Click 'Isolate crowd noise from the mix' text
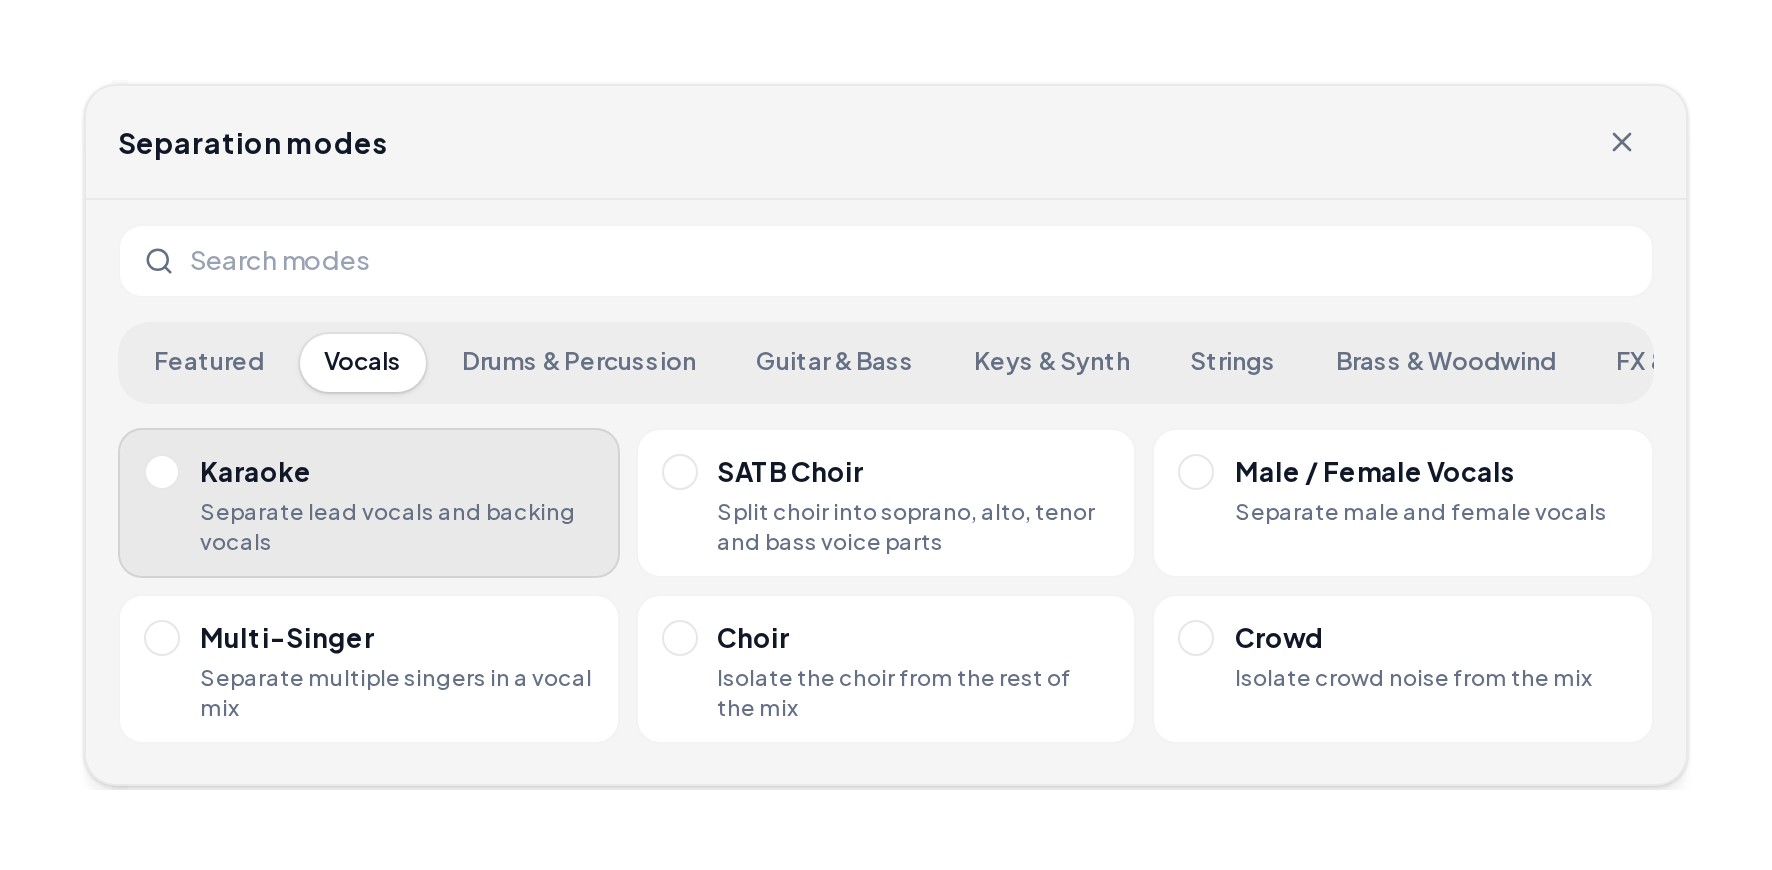The image size is (1772, 870). pos(1413,678)
